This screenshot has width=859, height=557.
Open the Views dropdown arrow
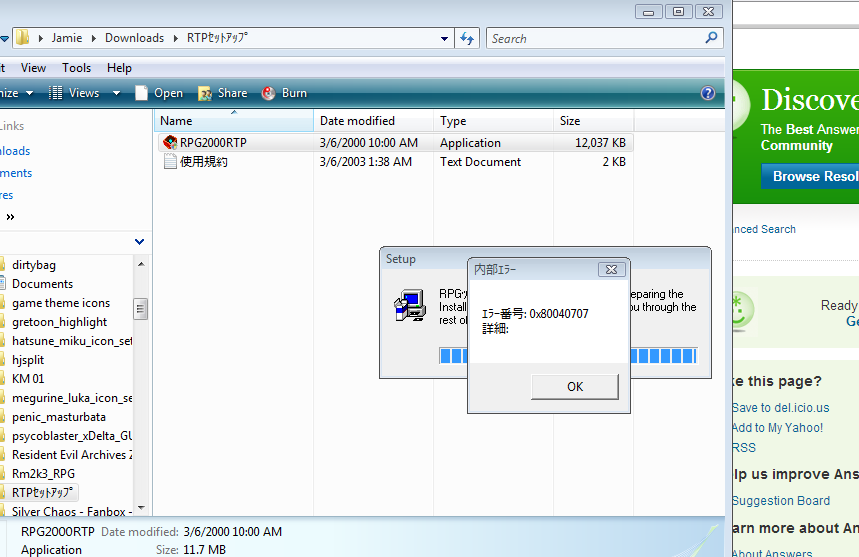[x=116, y=93]
